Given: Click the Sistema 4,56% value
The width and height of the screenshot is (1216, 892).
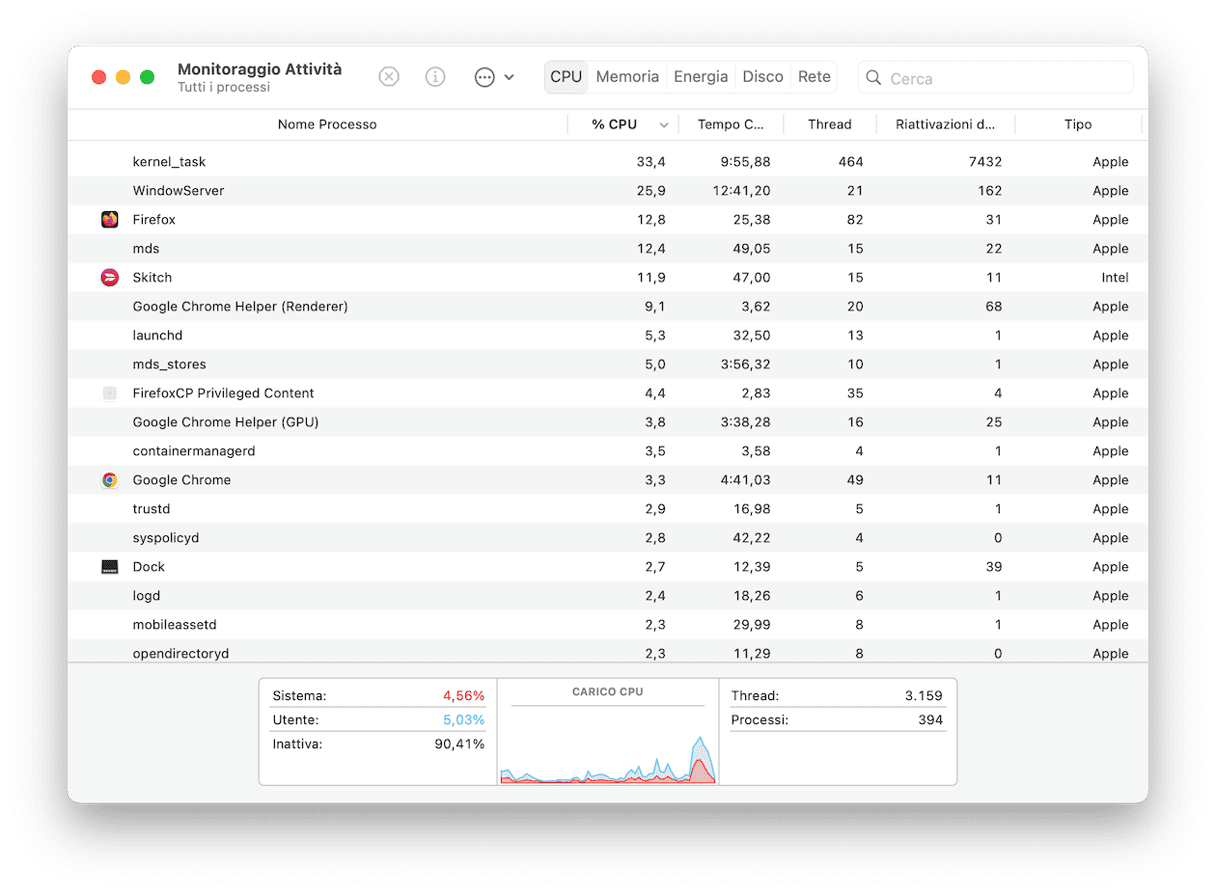Looking at the screenshot, I should [x=464, y=696].
